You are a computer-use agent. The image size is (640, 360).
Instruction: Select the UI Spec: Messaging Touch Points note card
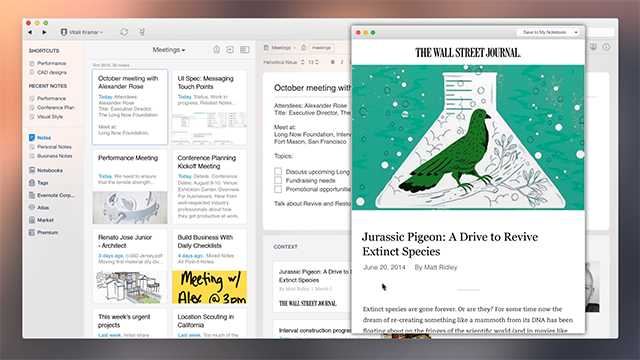pyautogui.click(x=209, y=107)
